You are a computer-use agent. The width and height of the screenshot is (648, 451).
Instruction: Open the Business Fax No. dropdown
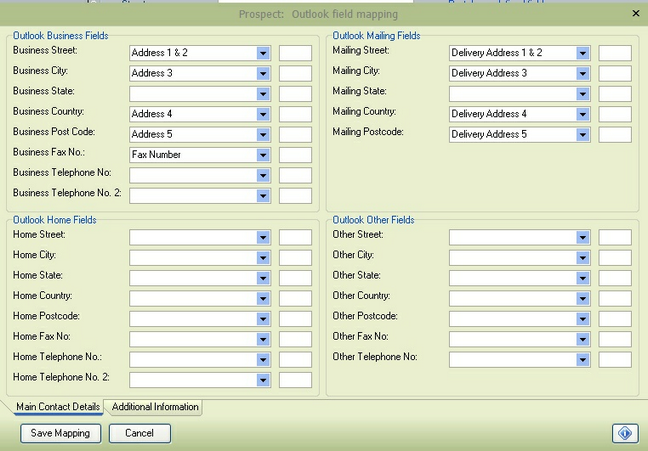click(263, 155)
